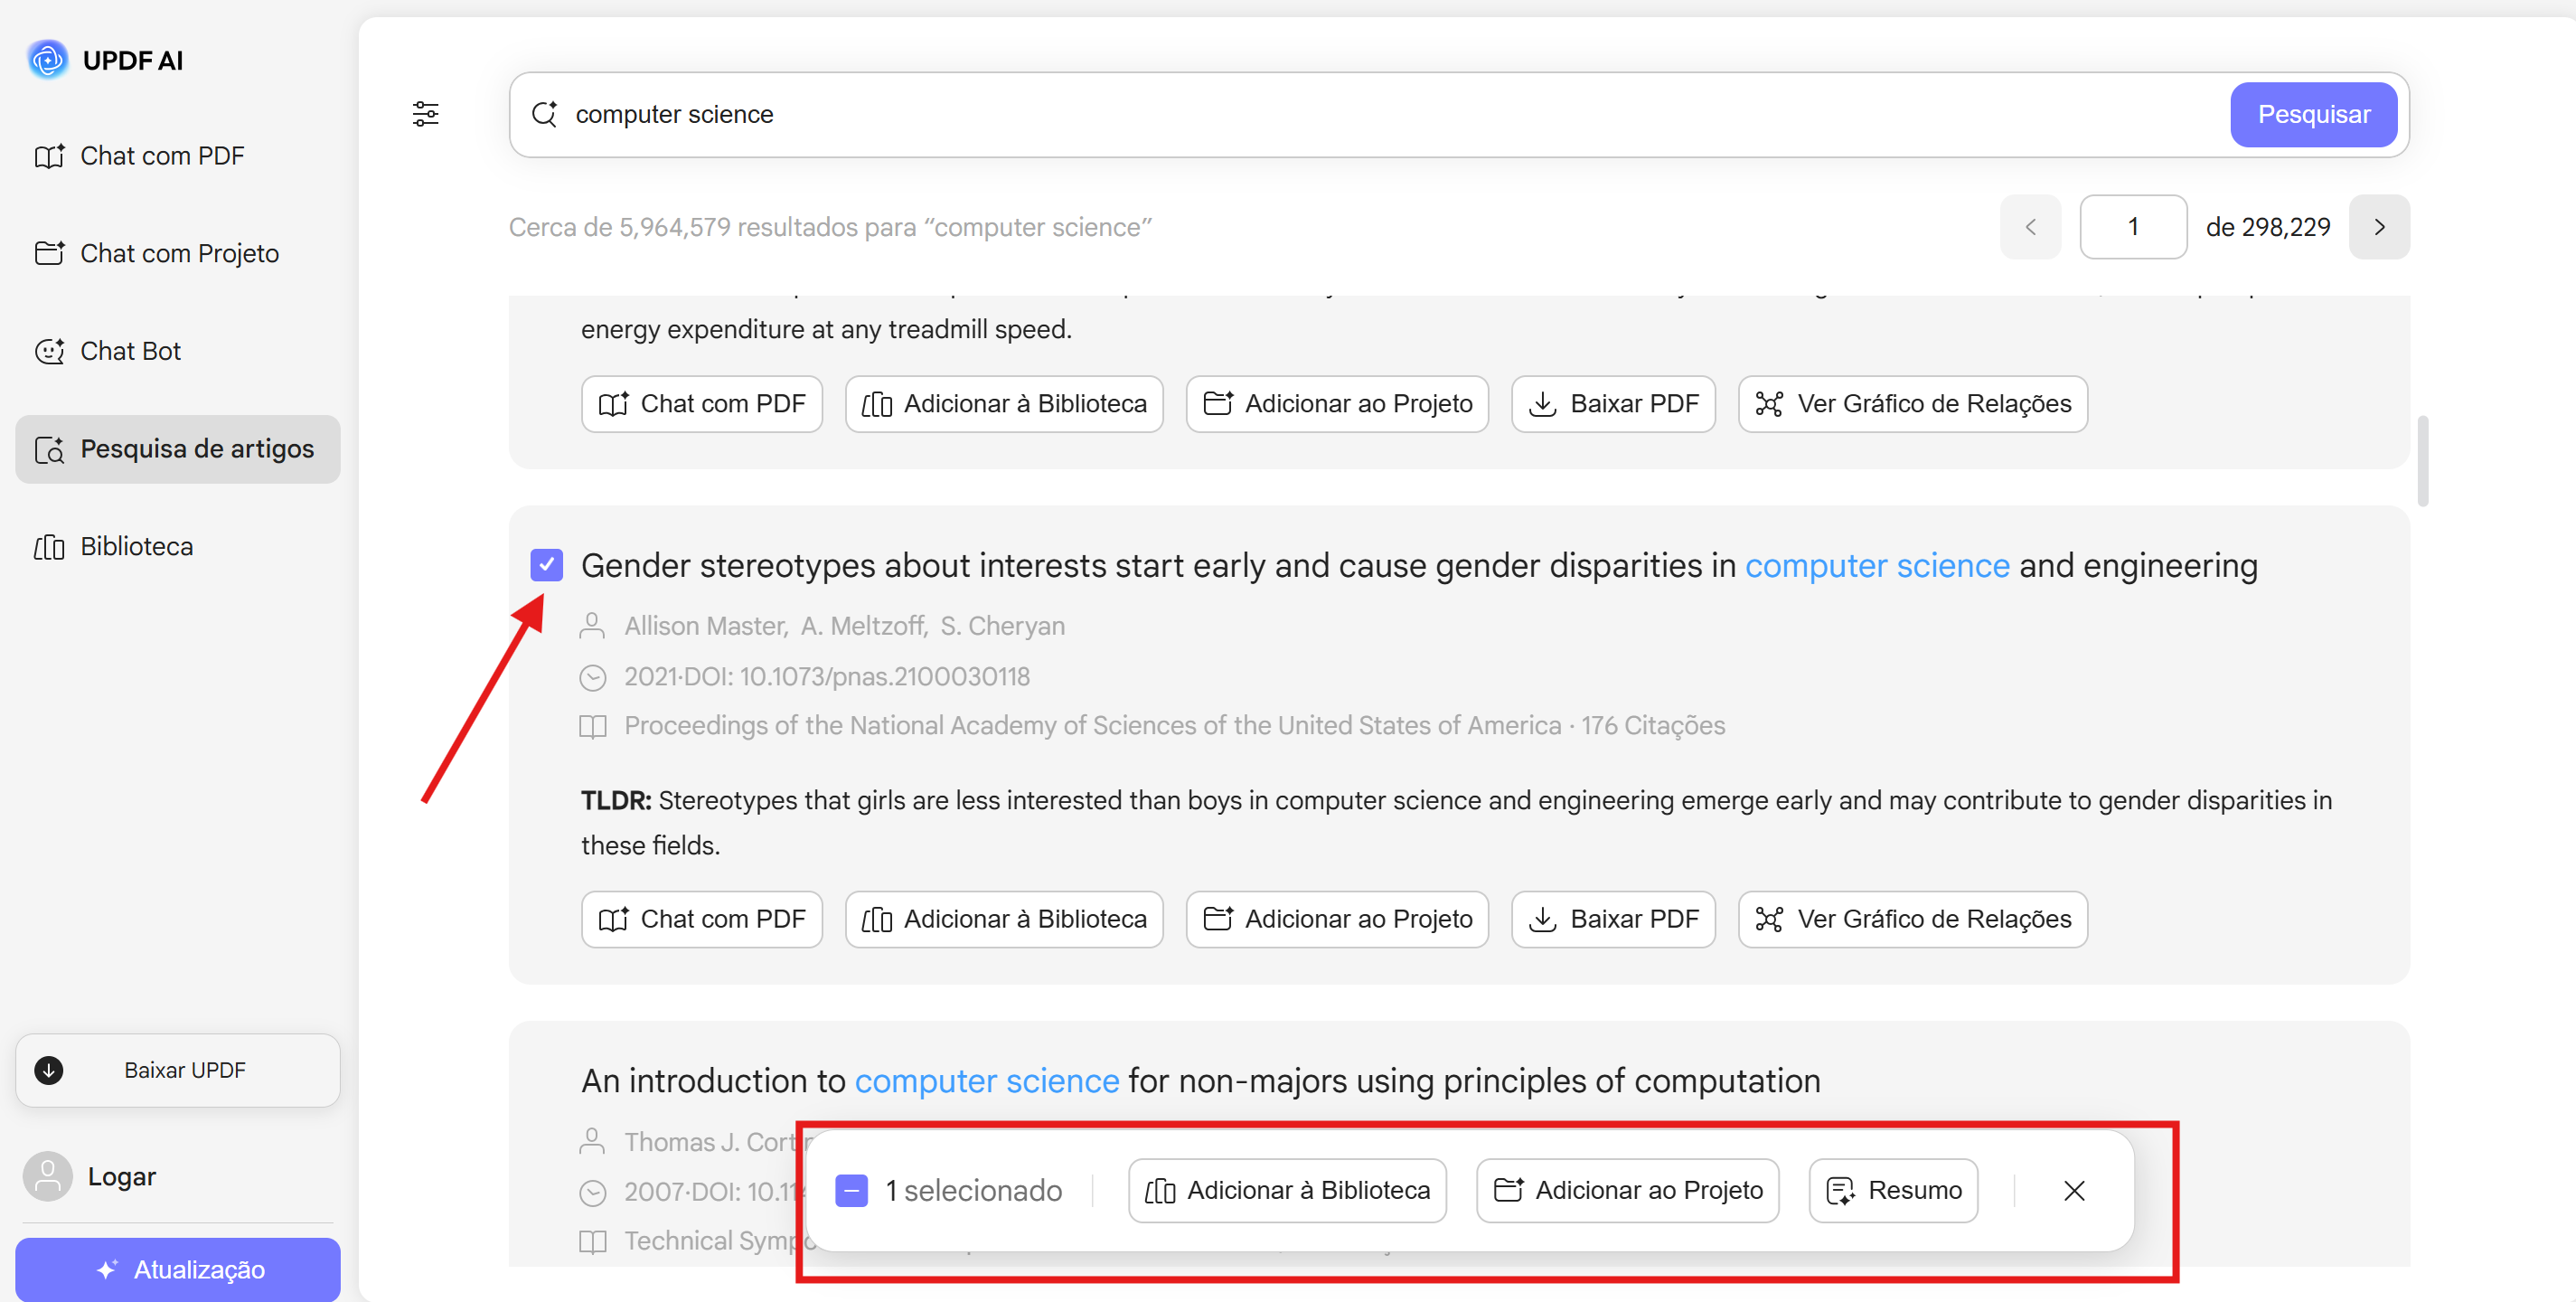Click the results count text
Viewport: 2576px width, 1302px height.
pyautogui.click(x=830, y=227)
